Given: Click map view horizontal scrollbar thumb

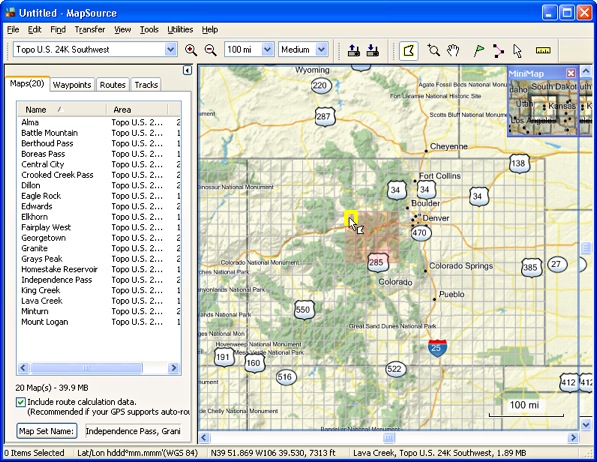Looking at the screenshot, I should click(388, 438).
